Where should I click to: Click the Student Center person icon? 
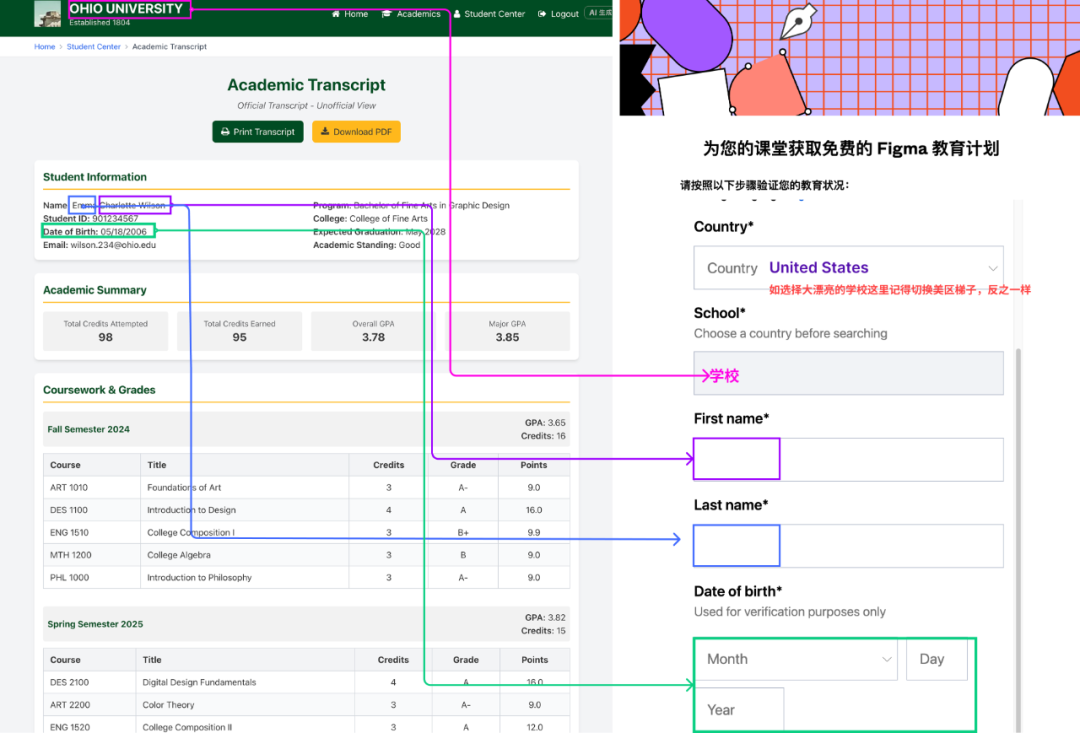[x=457, y=14]
